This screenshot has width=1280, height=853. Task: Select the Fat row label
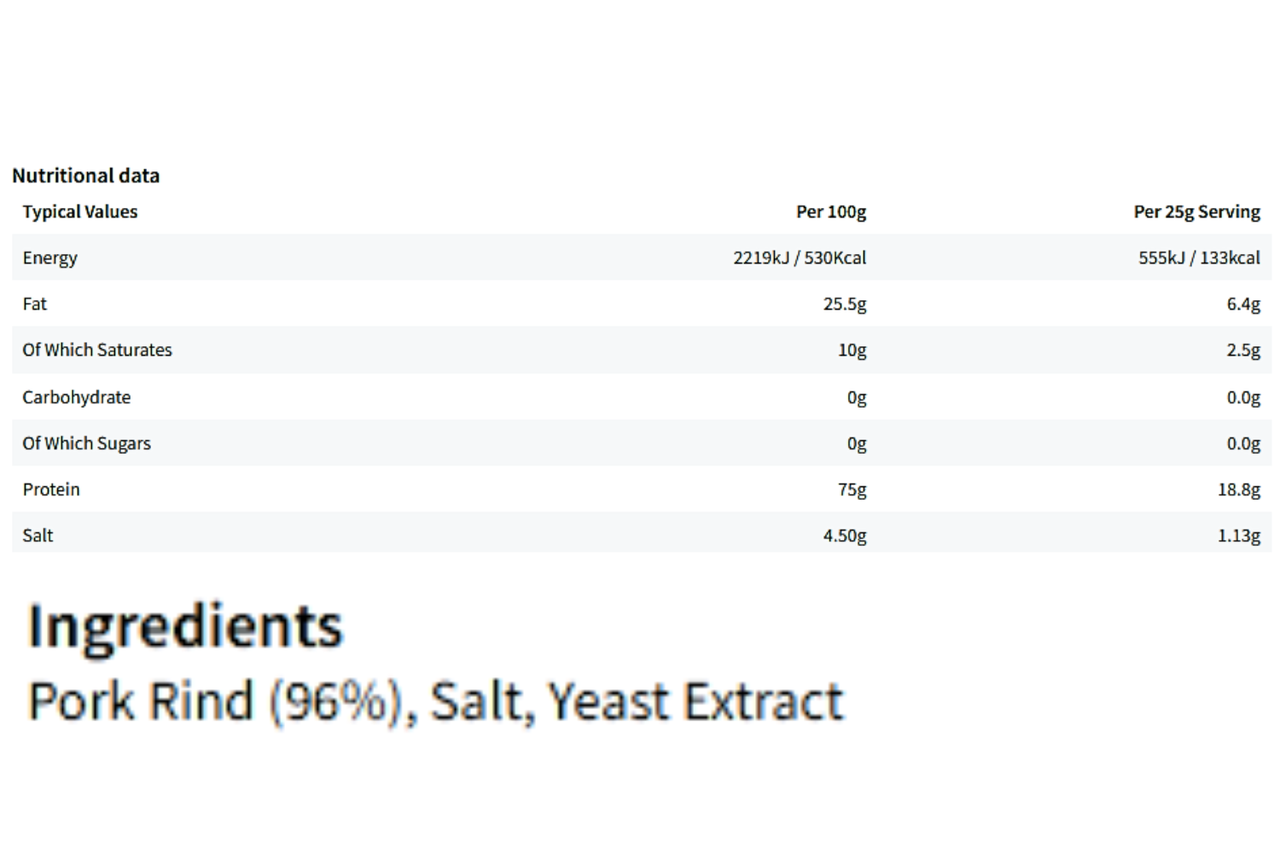coord(35,304)
